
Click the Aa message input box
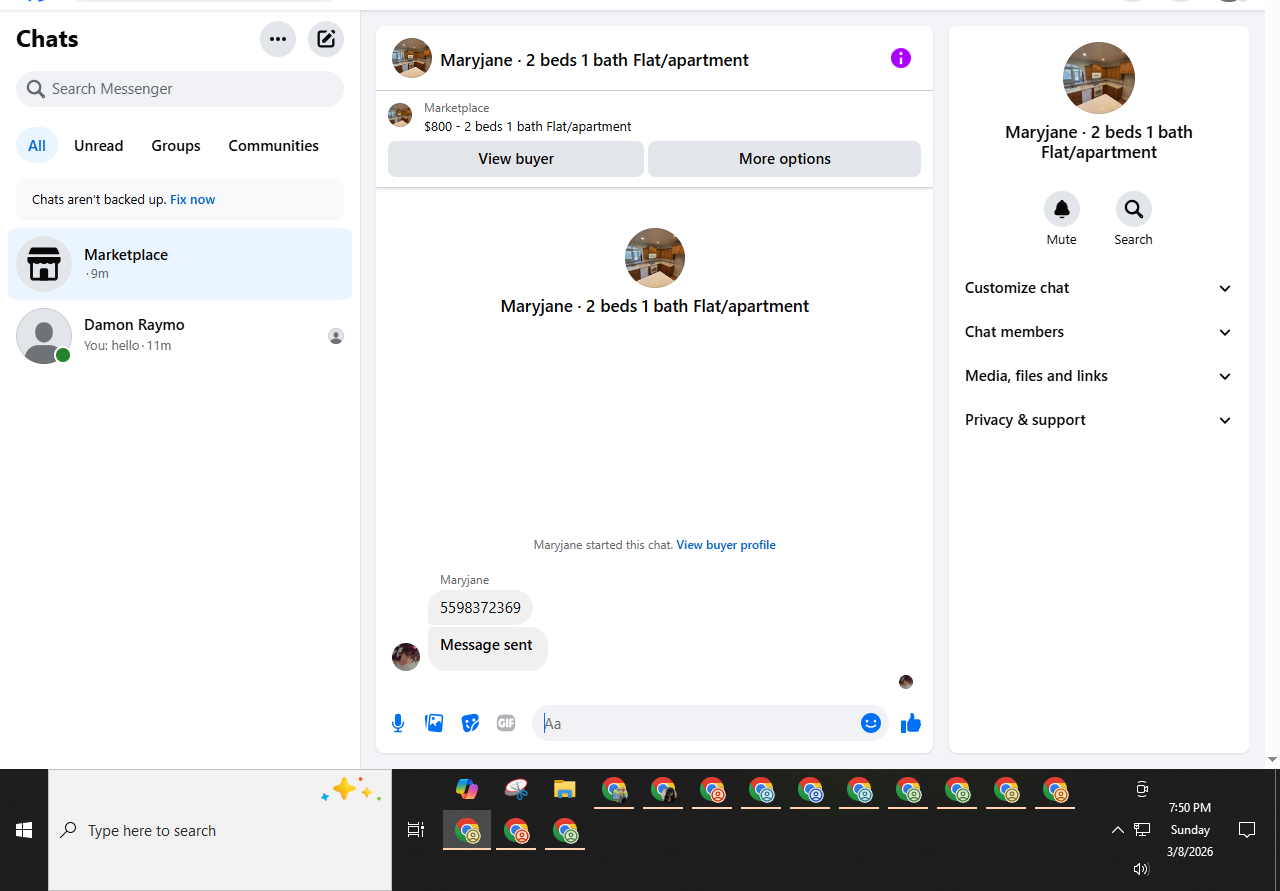698,723
